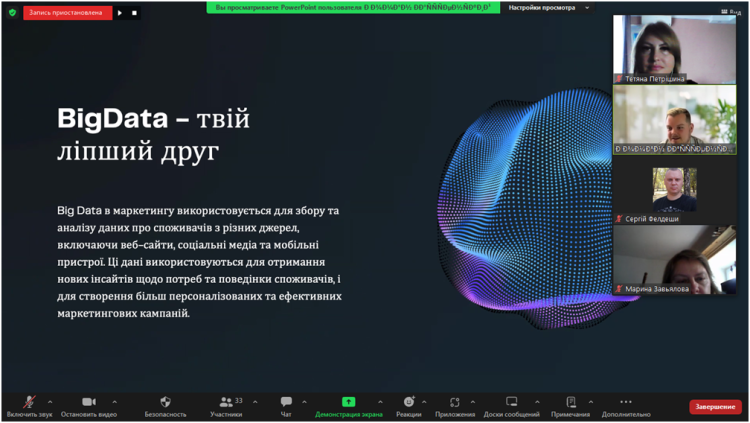This screenshot has height=423, width=750.
Task: Unmute microphone with Включить звук
Action: pos(29,402)
